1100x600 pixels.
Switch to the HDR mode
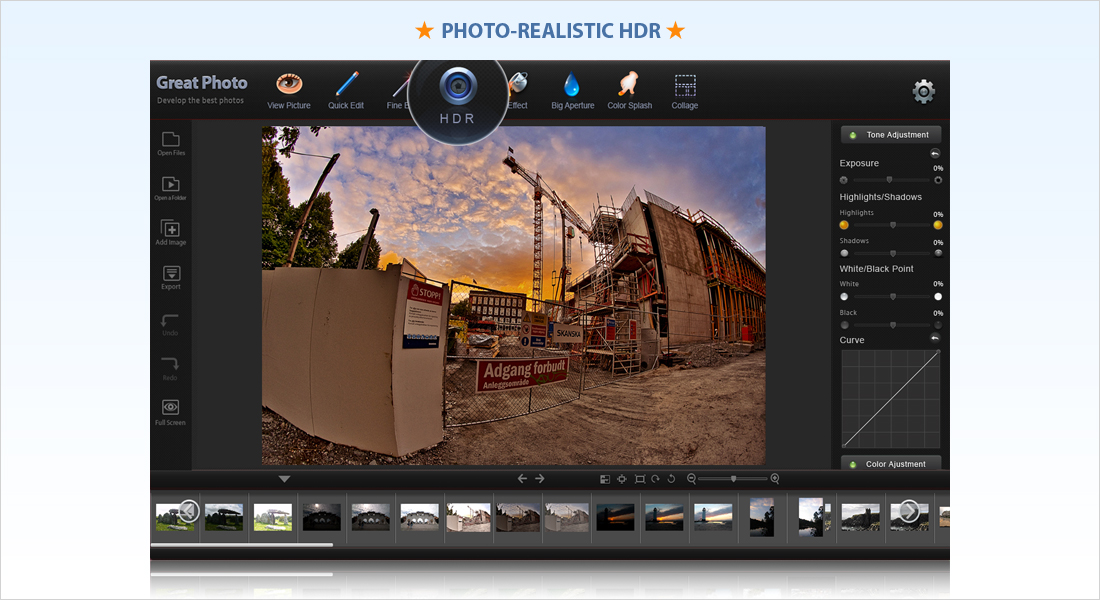click(457, 97)
